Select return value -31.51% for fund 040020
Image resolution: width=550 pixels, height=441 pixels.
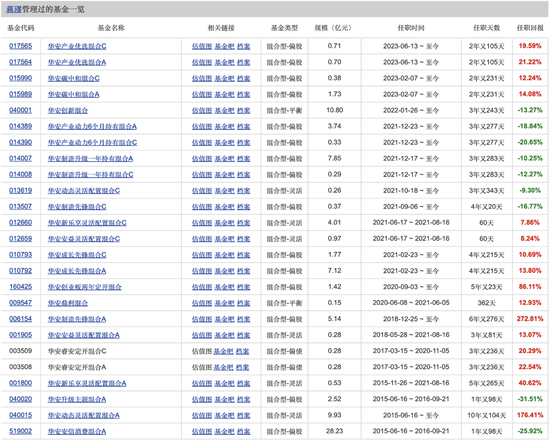coord(530,399)
